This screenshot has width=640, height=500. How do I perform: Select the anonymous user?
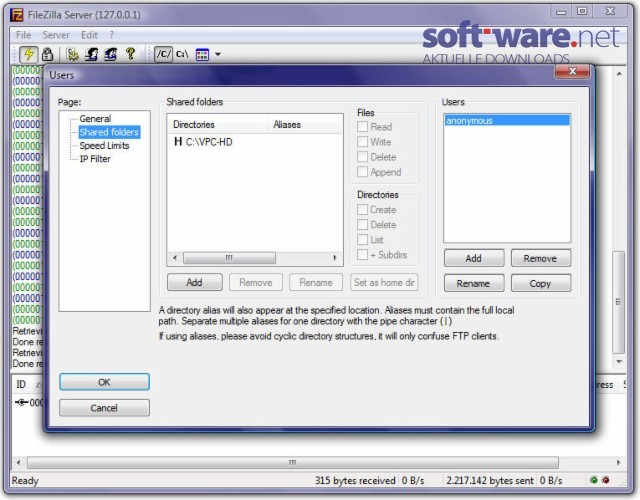tap(507, 120)
